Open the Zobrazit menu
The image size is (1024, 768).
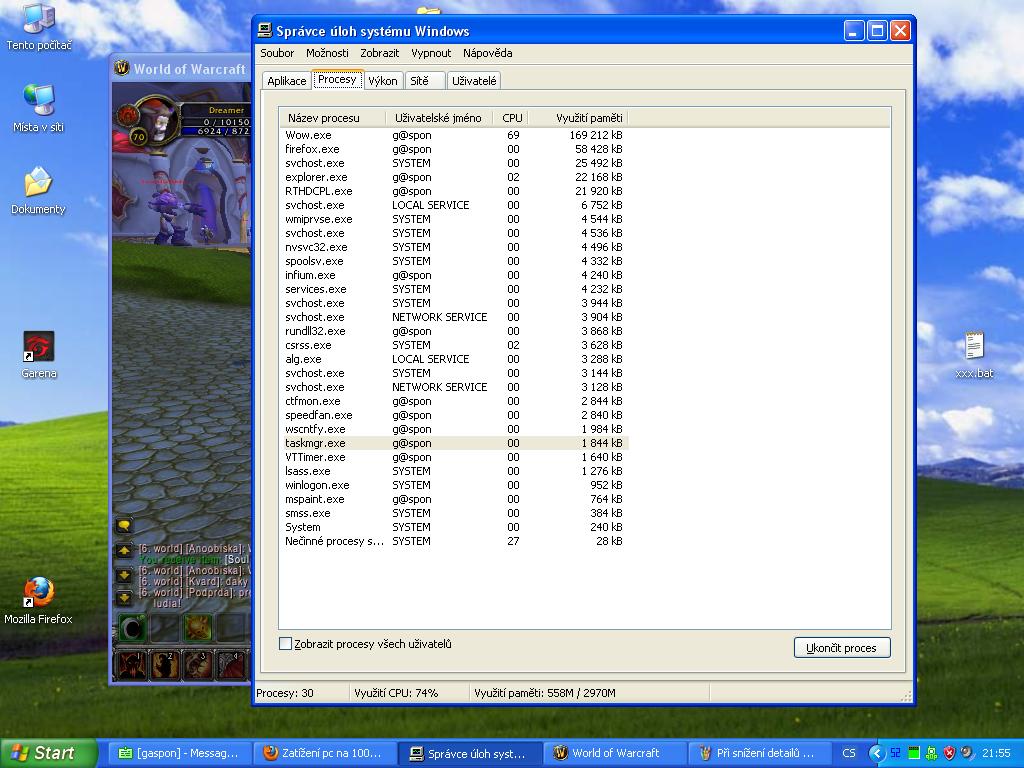tap(379, 53)
